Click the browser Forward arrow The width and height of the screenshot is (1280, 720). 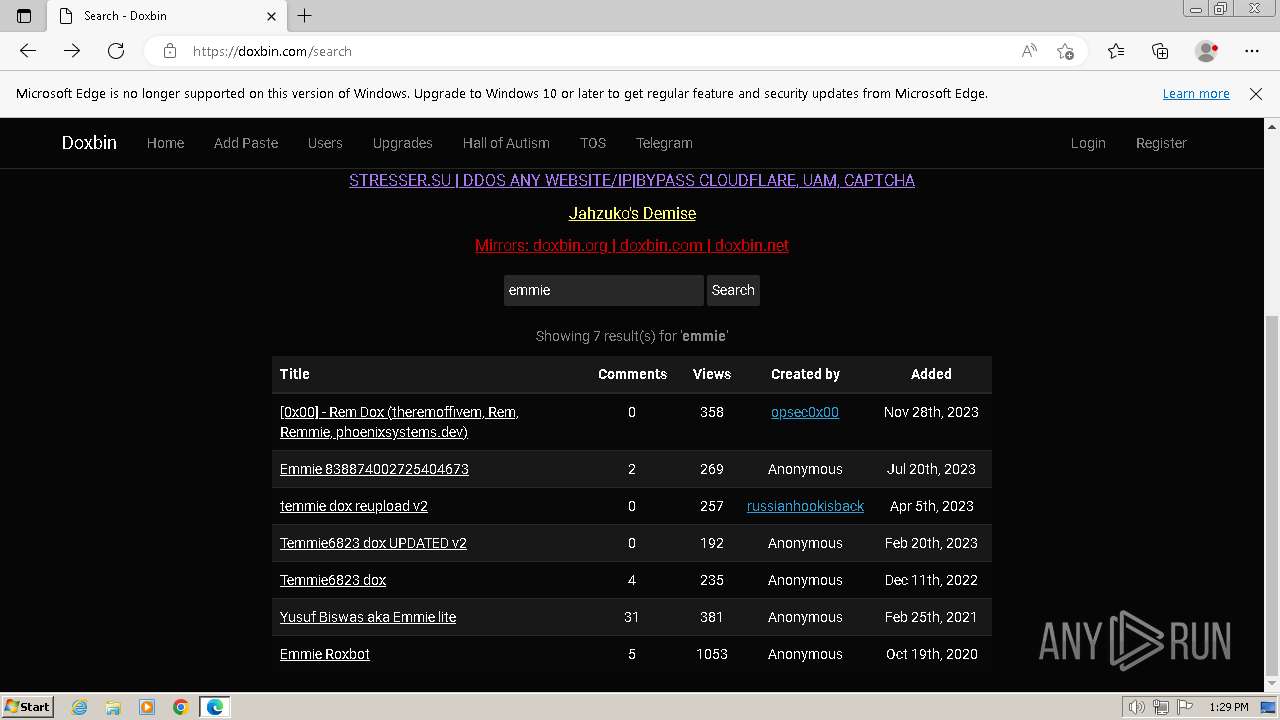point(72,51)
